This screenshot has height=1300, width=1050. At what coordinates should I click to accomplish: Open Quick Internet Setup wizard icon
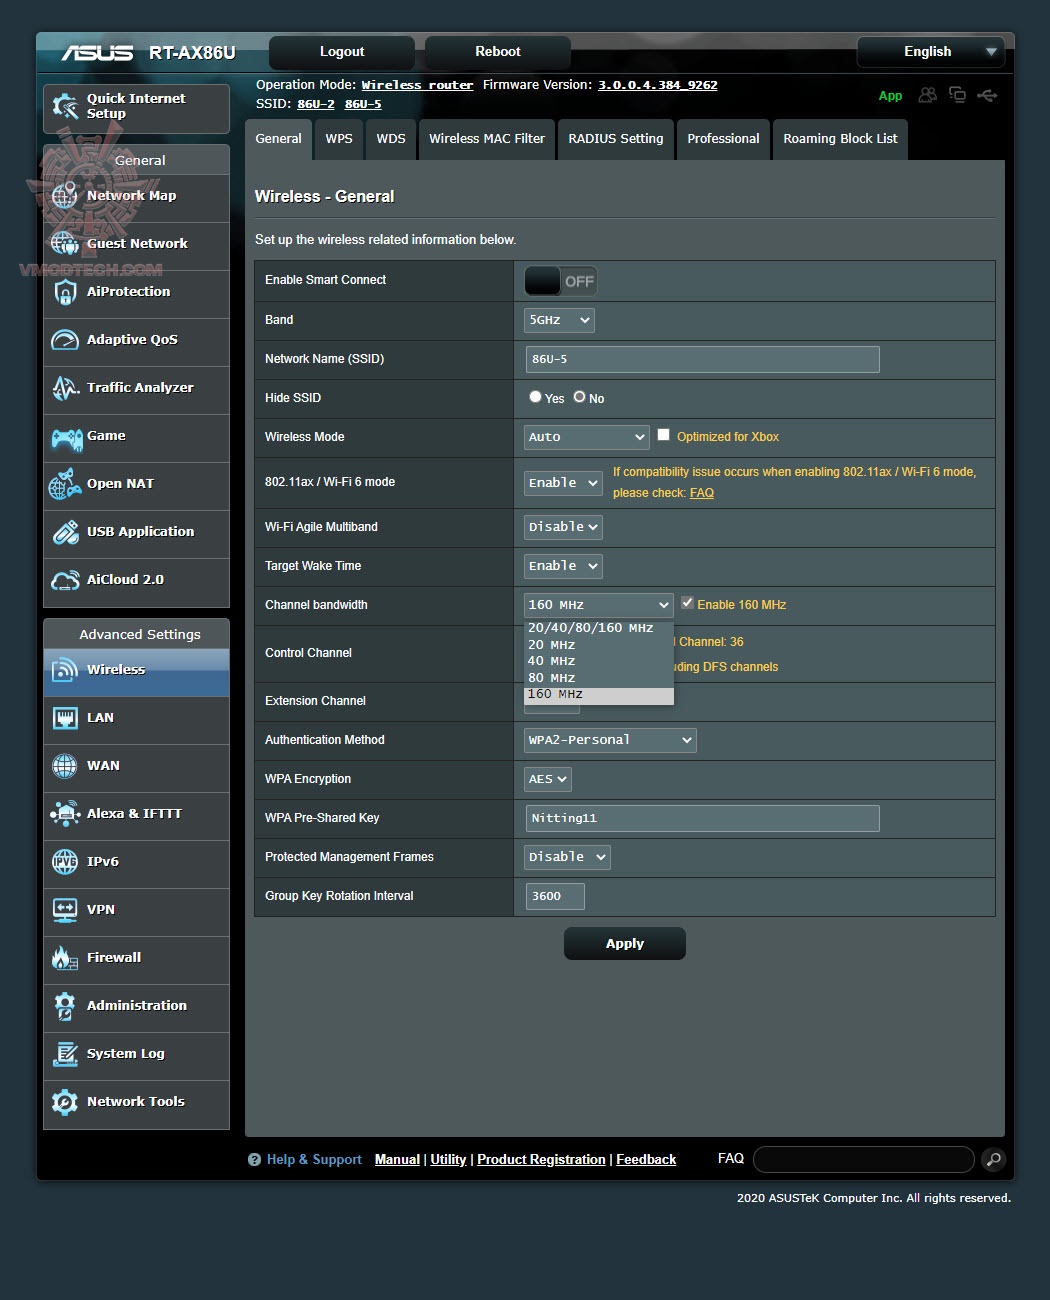[65, 106]
